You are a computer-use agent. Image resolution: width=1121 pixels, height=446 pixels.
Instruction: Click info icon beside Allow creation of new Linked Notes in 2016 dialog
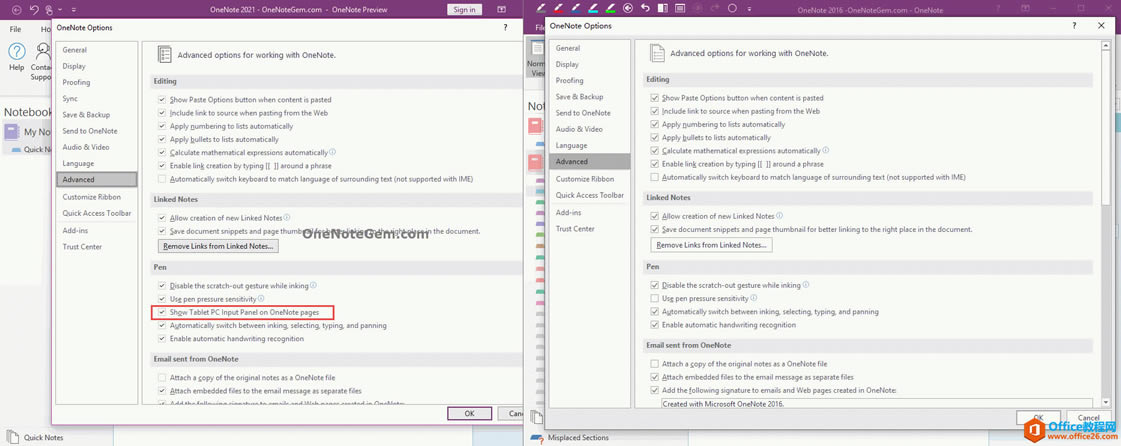coord(779,215)
